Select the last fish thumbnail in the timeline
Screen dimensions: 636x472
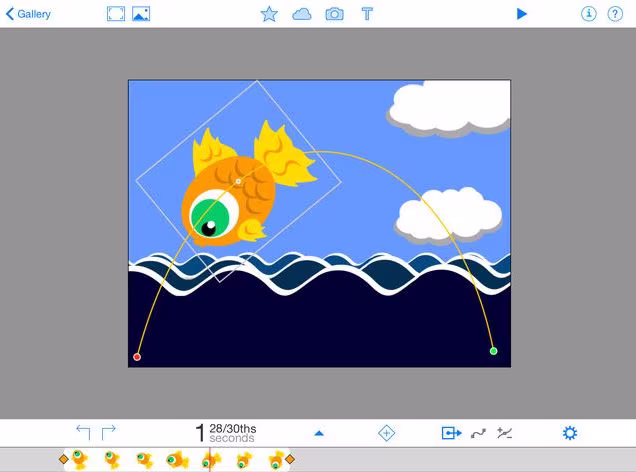pos(276,460)
